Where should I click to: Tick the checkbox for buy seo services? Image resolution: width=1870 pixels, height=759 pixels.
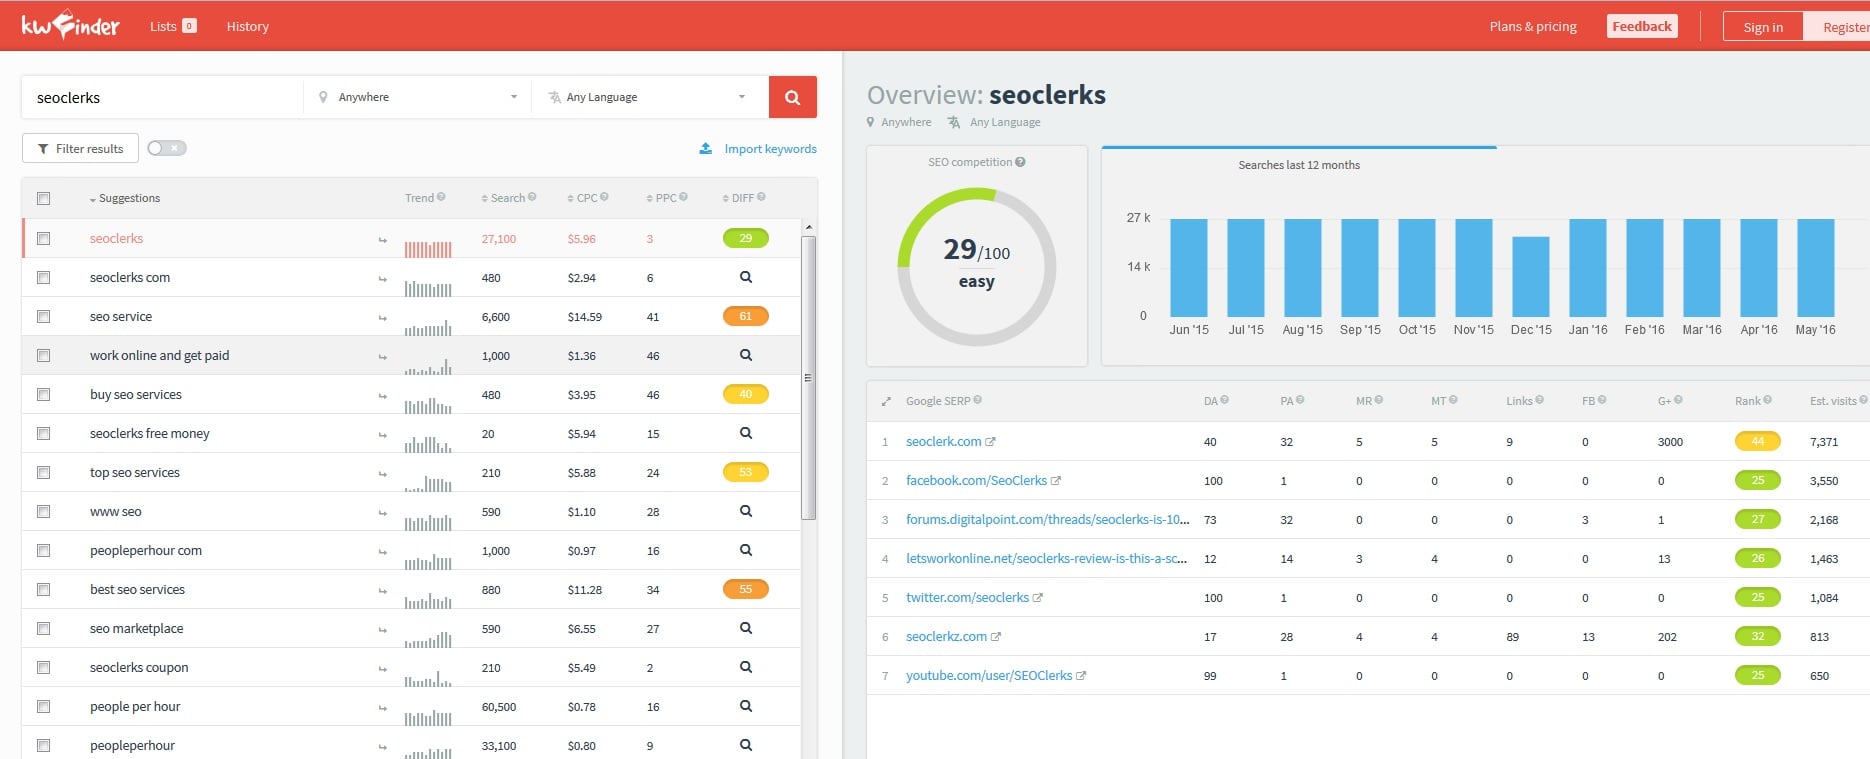(x=43, y=394)
